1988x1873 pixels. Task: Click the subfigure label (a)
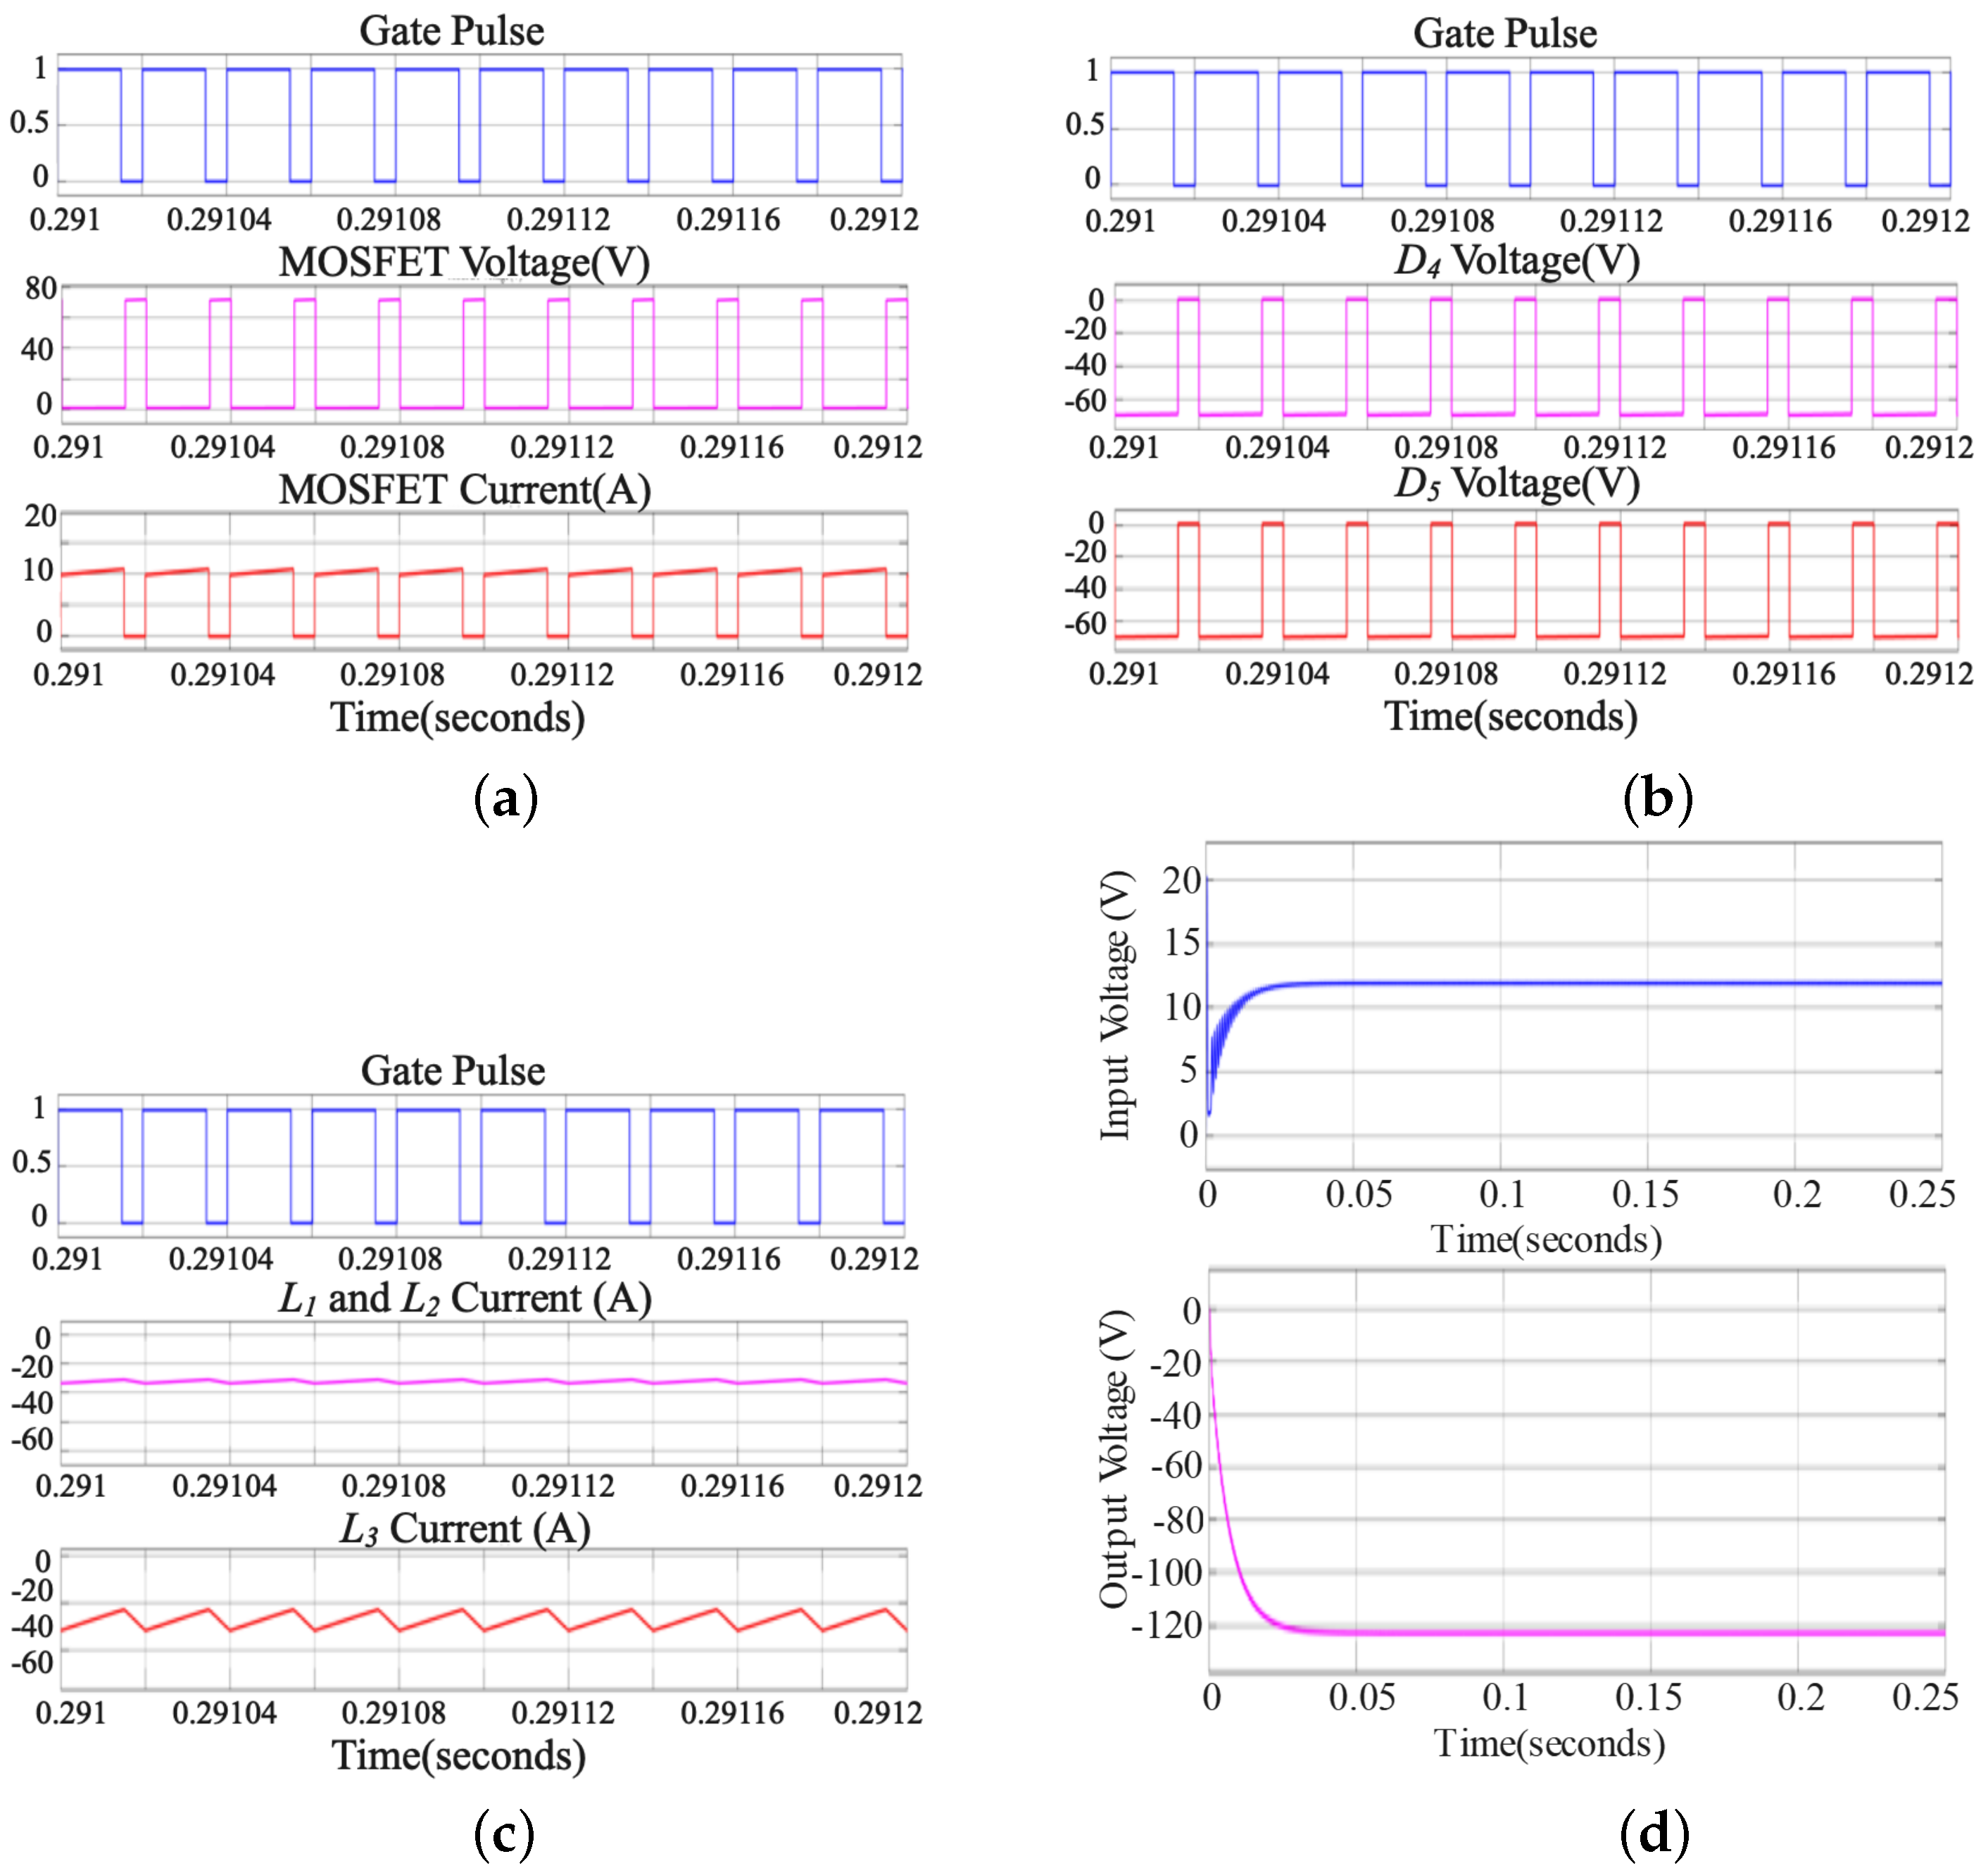505,799
